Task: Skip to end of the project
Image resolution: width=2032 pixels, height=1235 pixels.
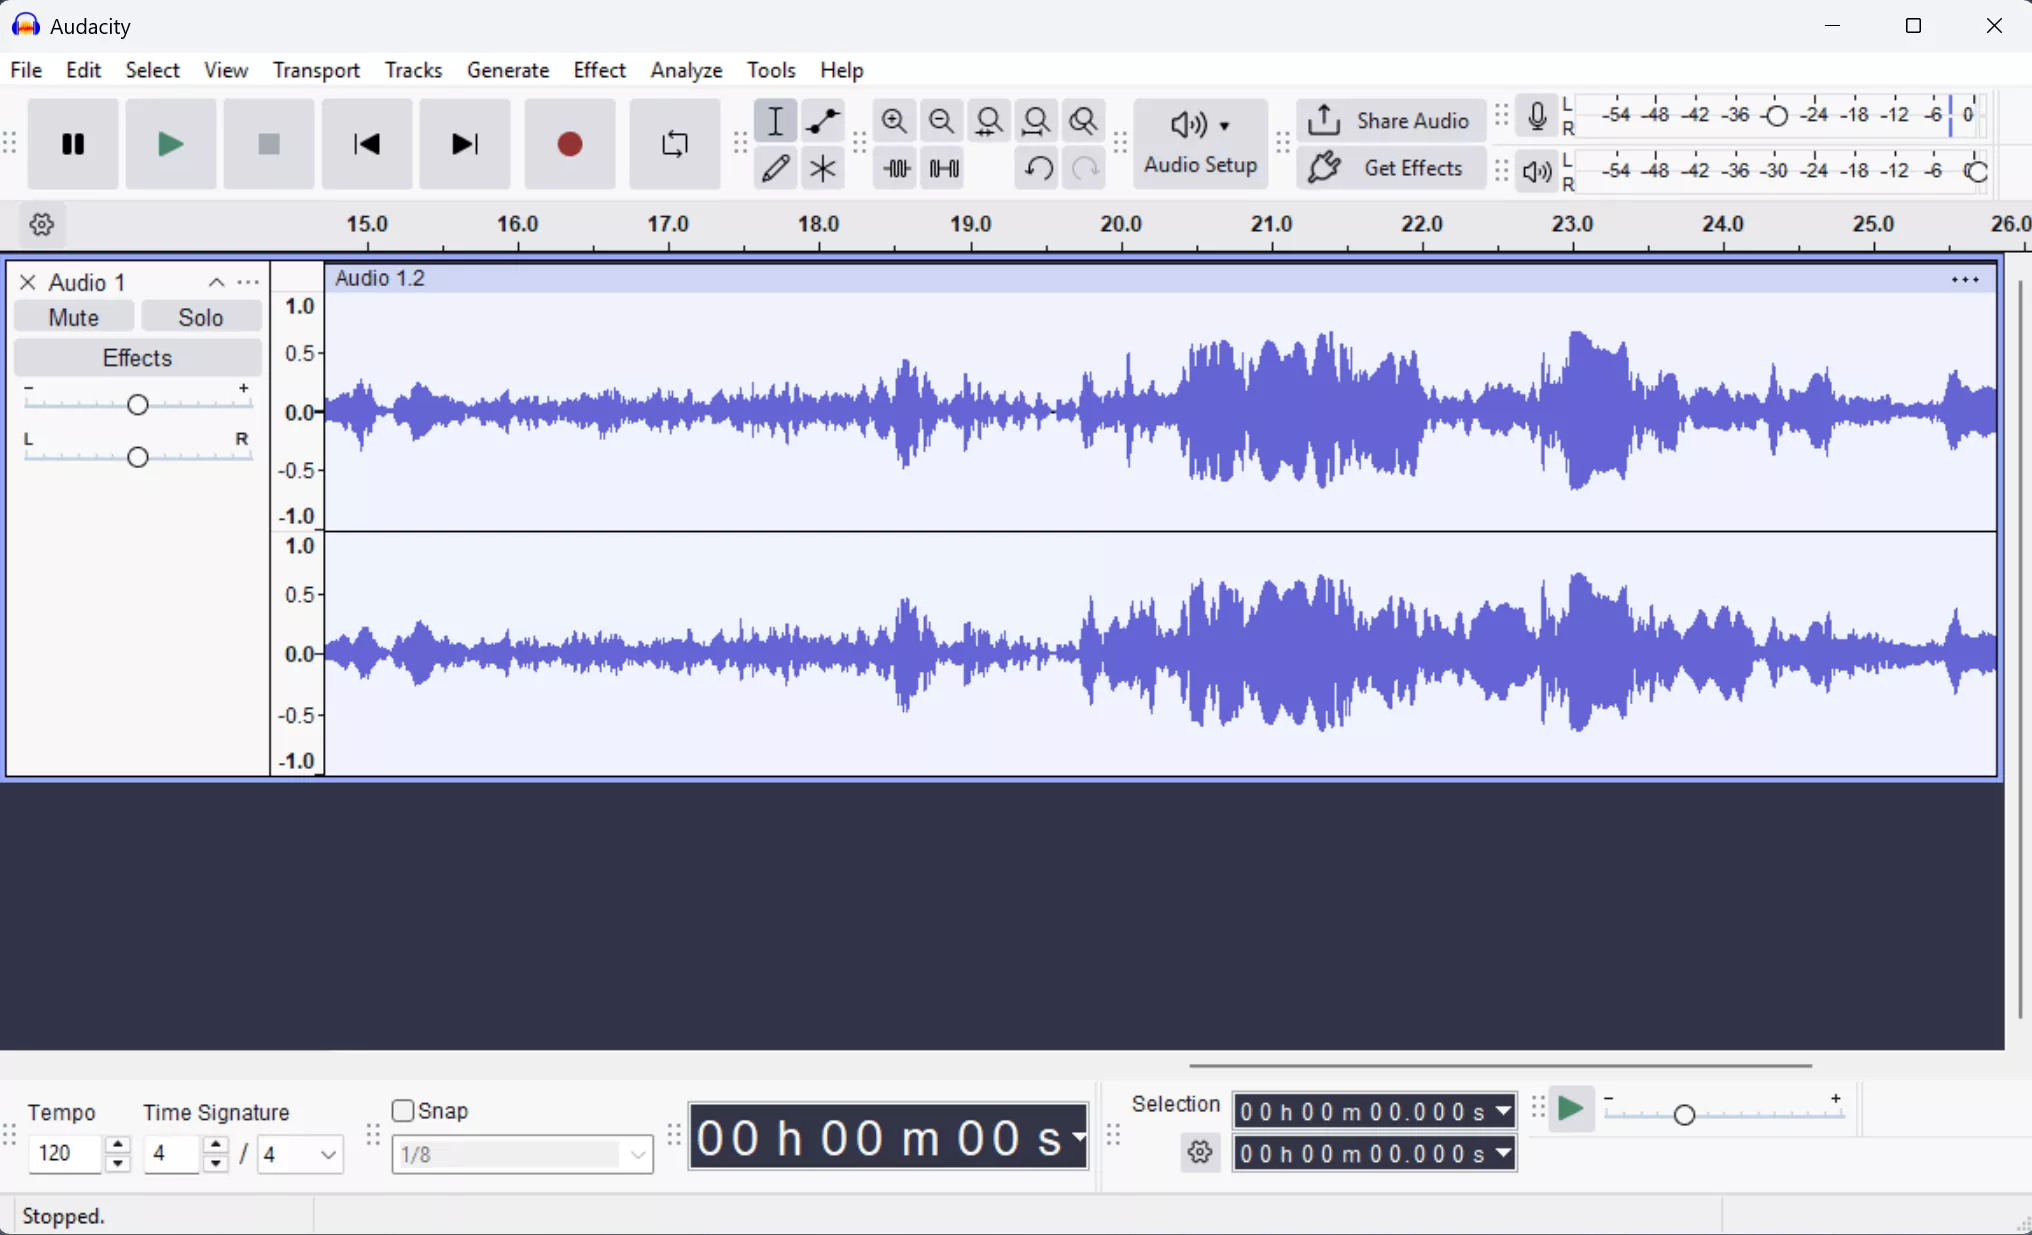Action: tap(465, 144)
